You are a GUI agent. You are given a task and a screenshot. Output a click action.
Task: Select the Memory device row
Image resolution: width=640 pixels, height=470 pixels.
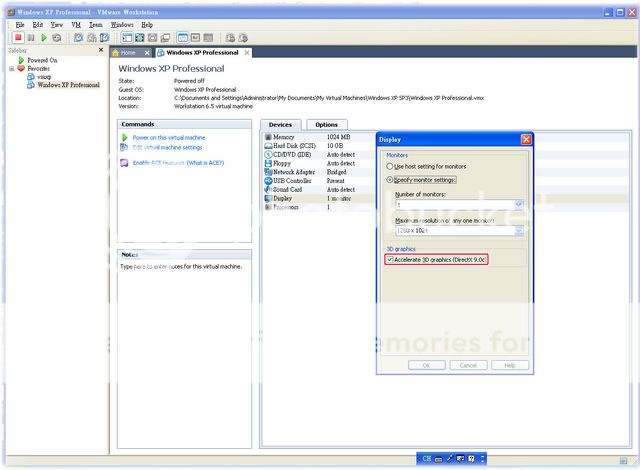point(318,137)
